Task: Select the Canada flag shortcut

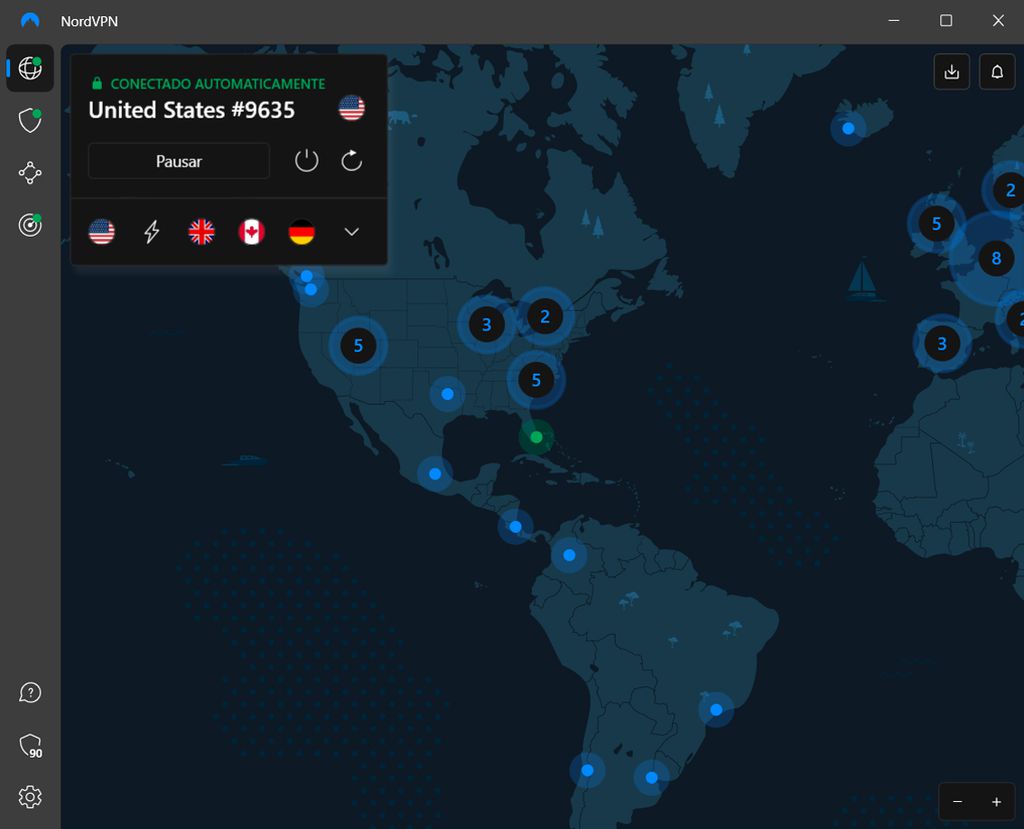Action: click(251, 231)
